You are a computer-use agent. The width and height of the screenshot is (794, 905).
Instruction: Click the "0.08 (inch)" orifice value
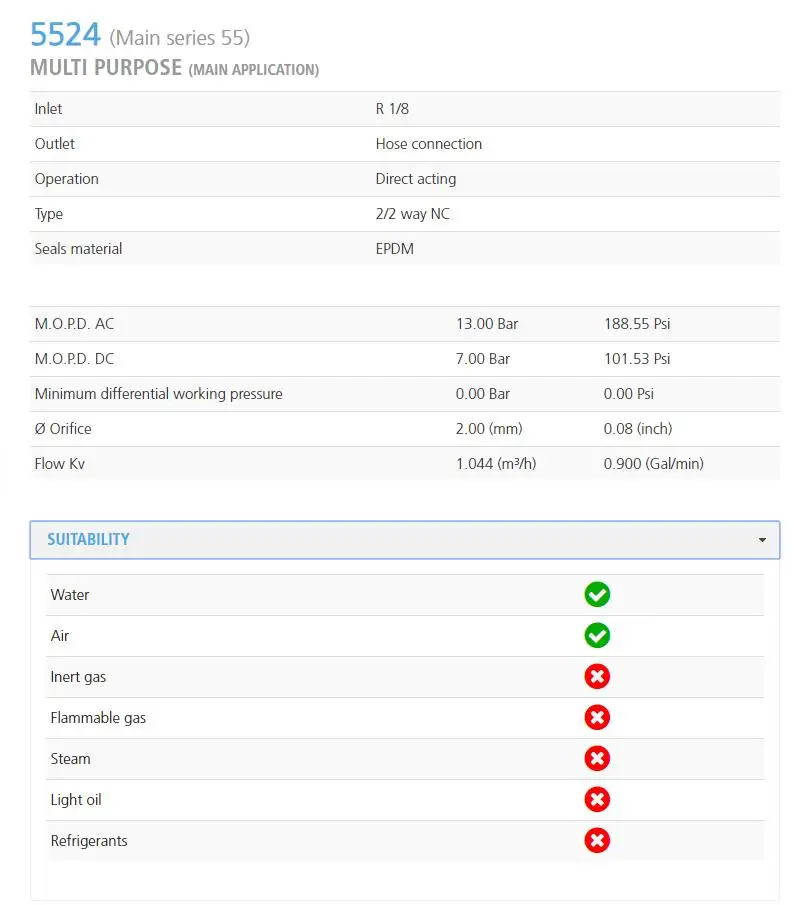coord(638,429)
